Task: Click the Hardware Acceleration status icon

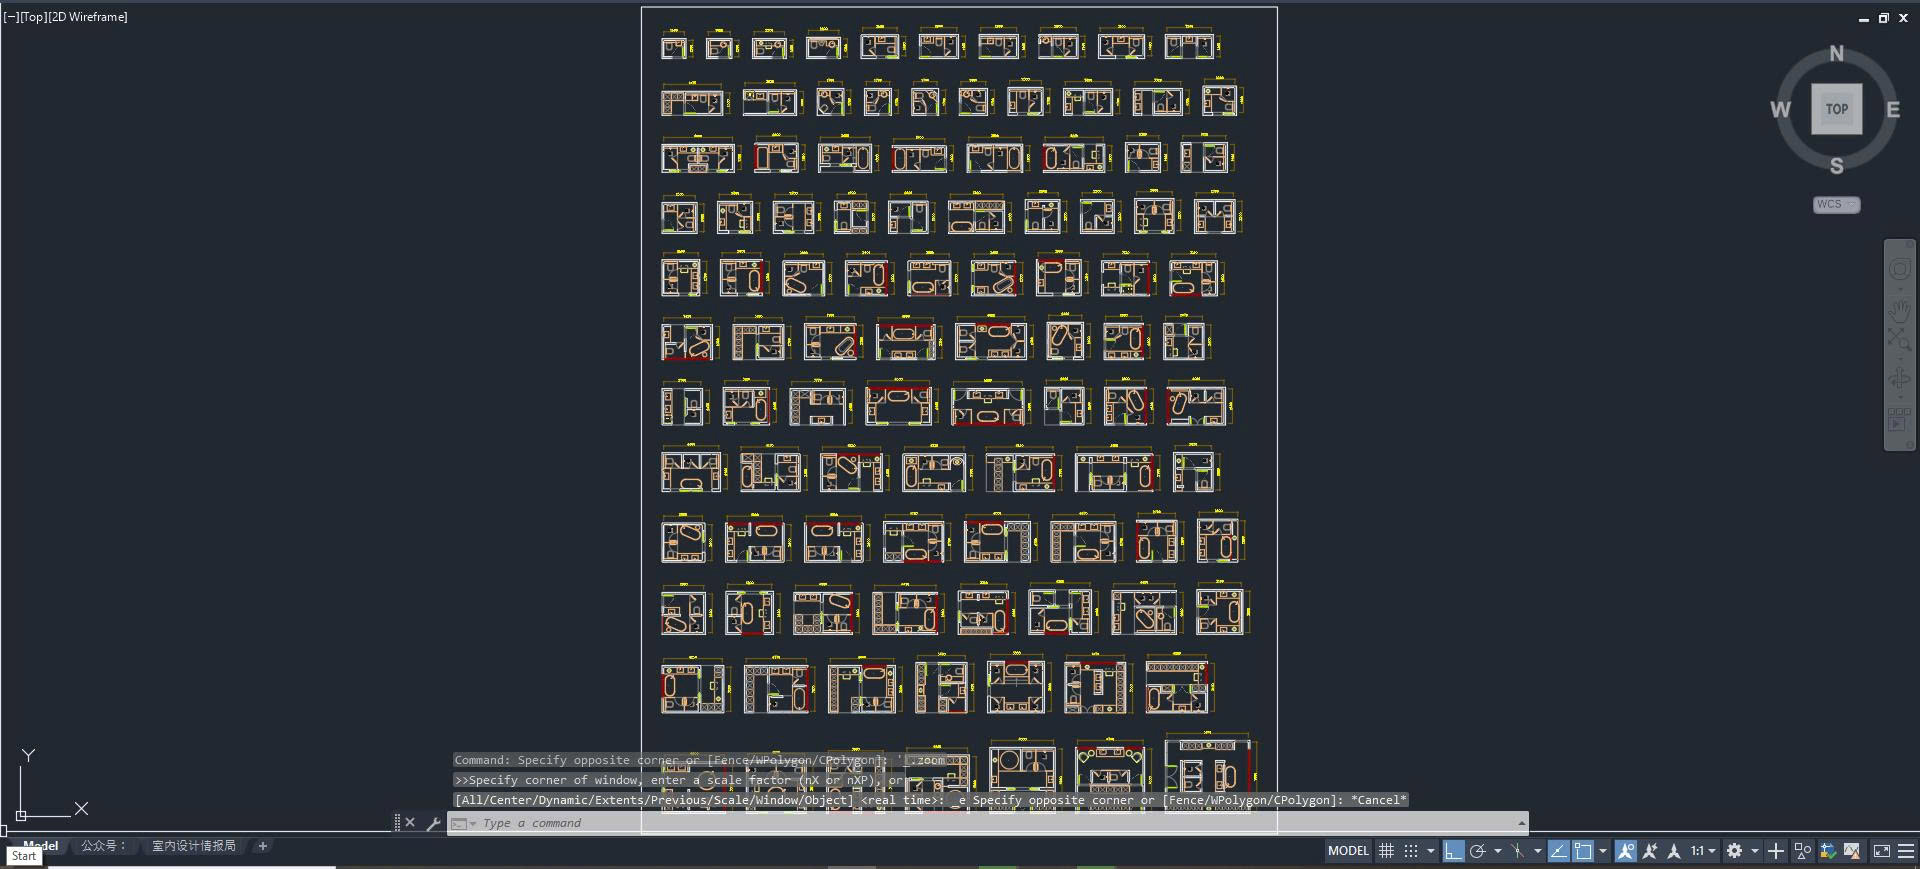Action: pos(1828,851)
